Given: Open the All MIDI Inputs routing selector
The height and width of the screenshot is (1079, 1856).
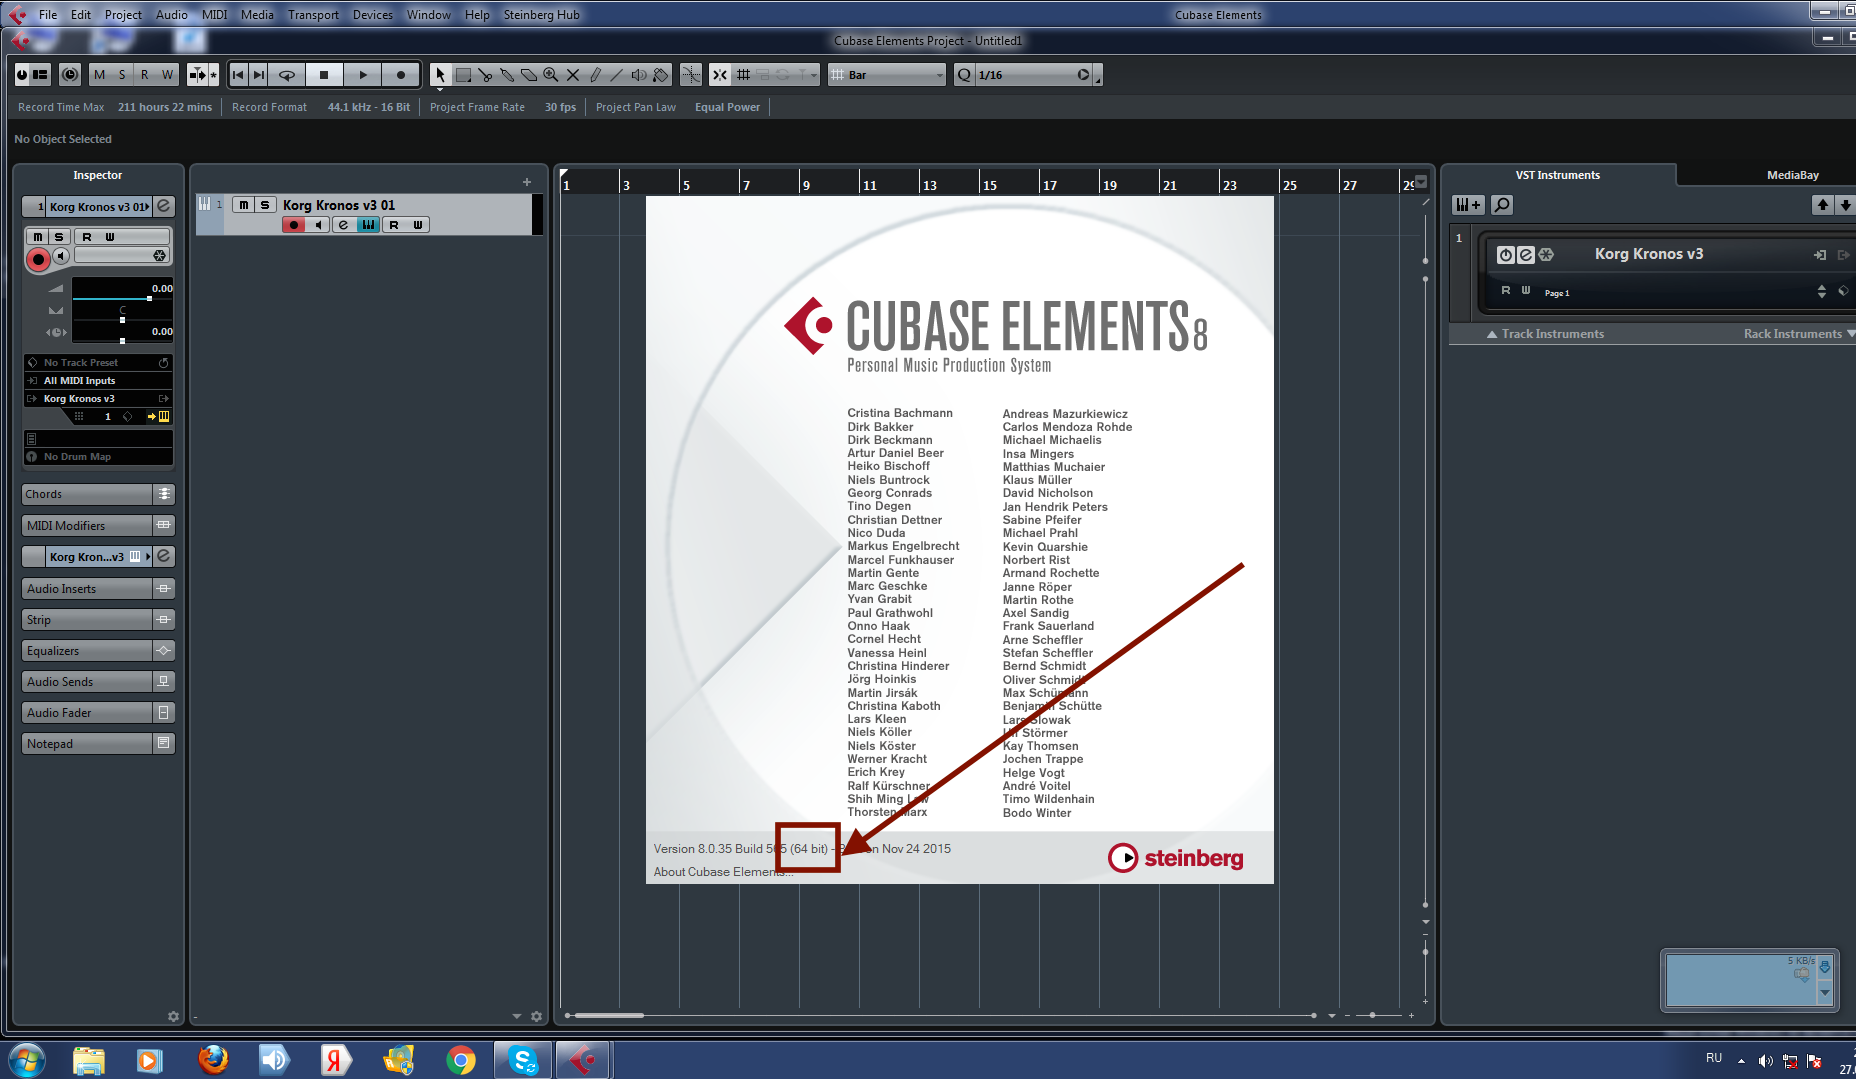Looking at the screenshot, I should click(98, 381).
